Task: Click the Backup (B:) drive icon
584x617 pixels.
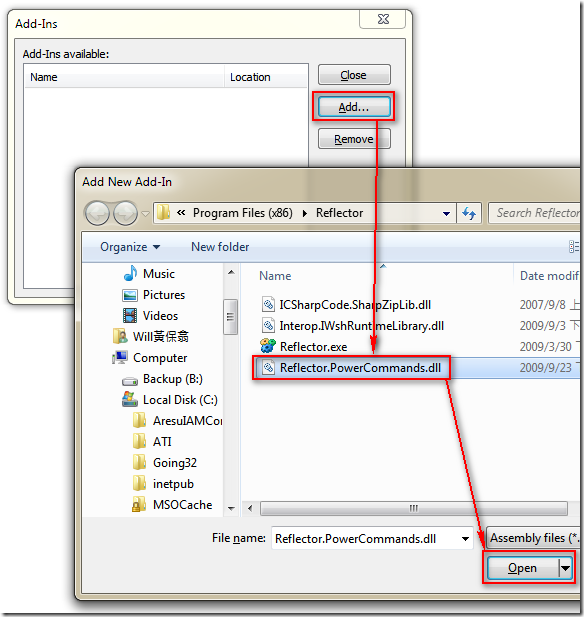Action: (x=130, y=381)
